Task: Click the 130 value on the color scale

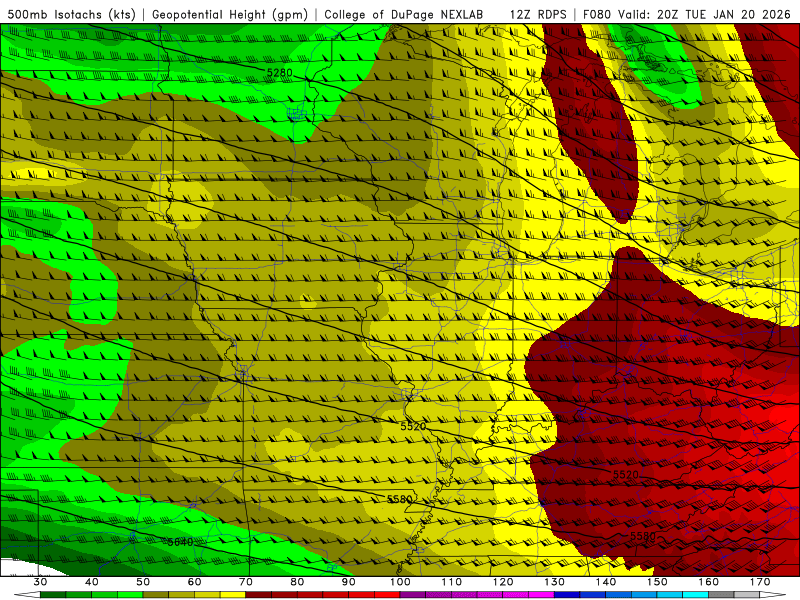Action: [554, 582]
